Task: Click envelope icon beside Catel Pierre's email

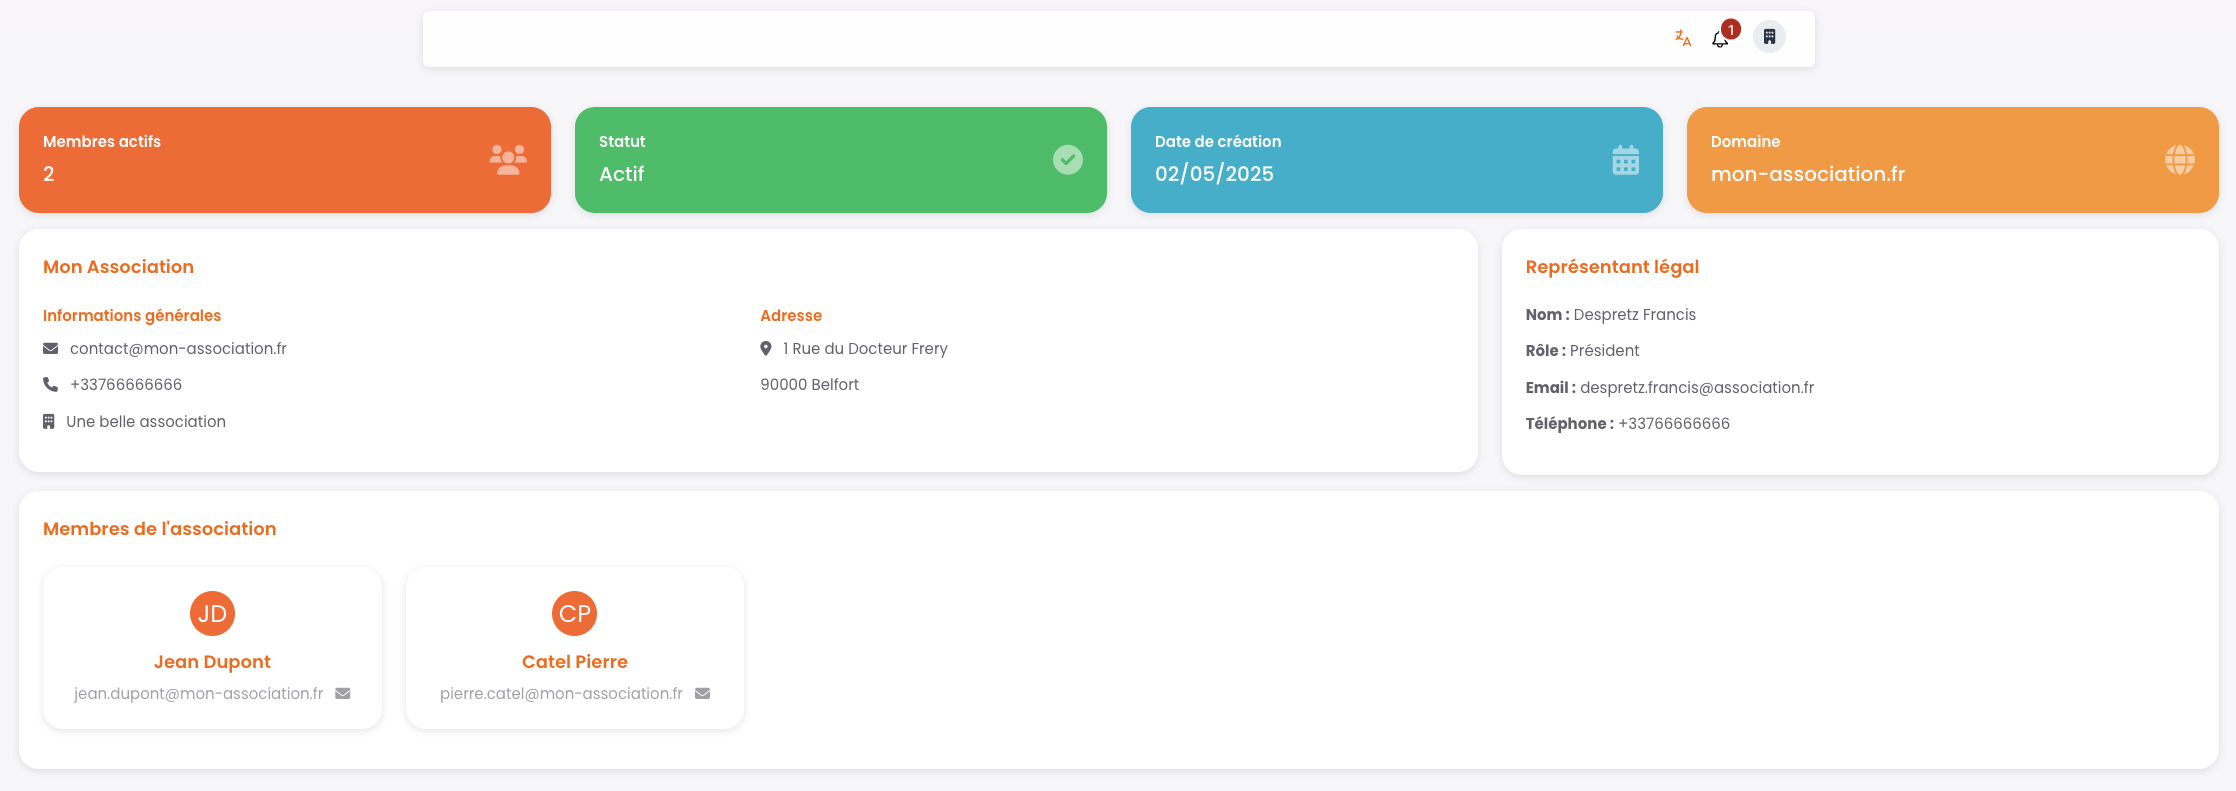Action: [703, 694]
